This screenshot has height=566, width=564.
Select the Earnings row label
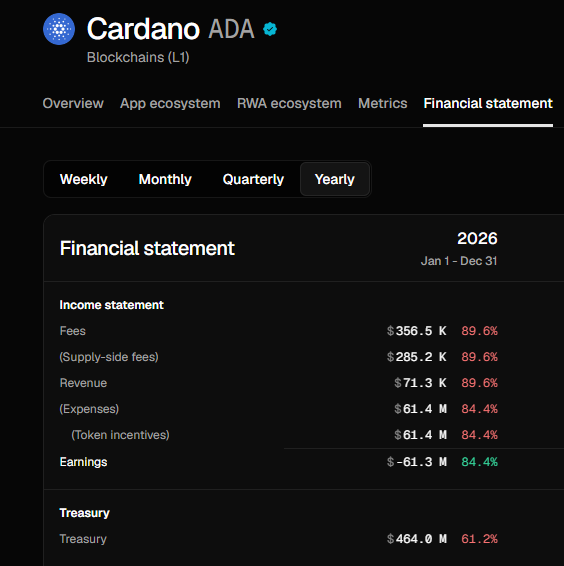point(83,462)
